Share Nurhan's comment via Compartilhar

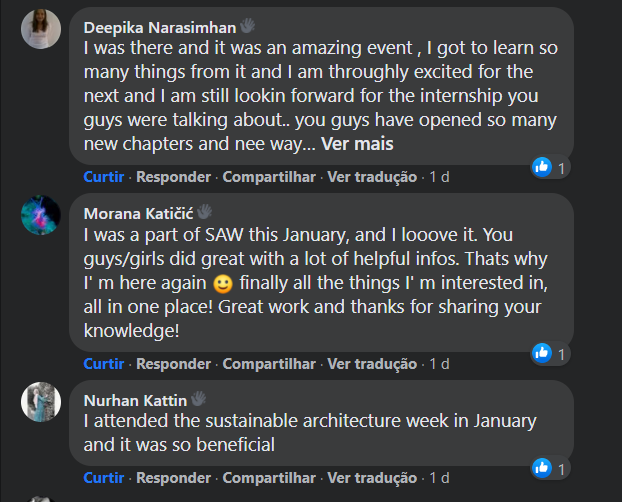pyautogui.click(x=269, y=477)
